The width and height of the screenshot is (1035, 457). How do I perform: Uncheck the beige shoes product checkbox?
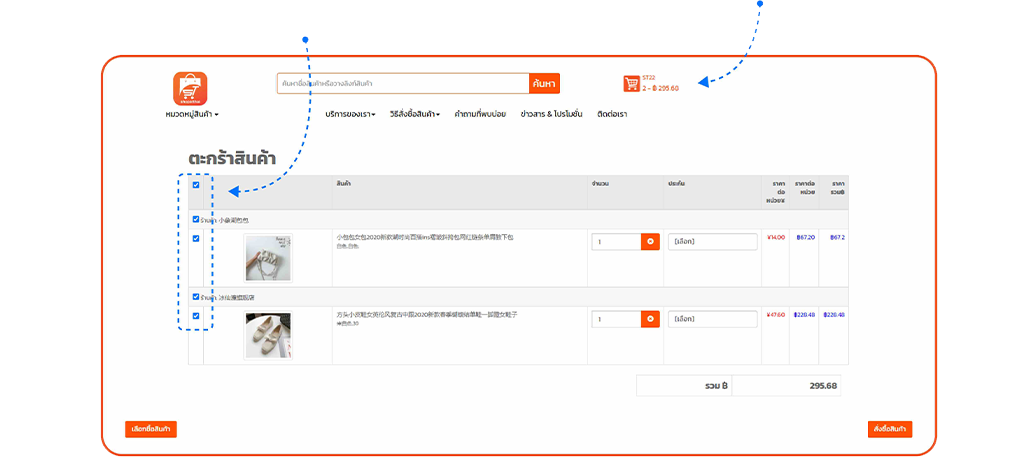coord(195,316)
